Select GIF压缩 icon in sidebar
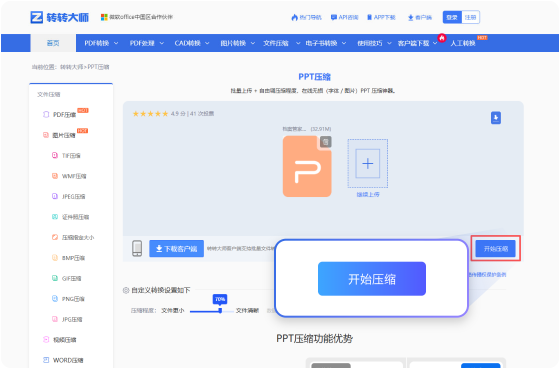 click(x=55, y=278)
